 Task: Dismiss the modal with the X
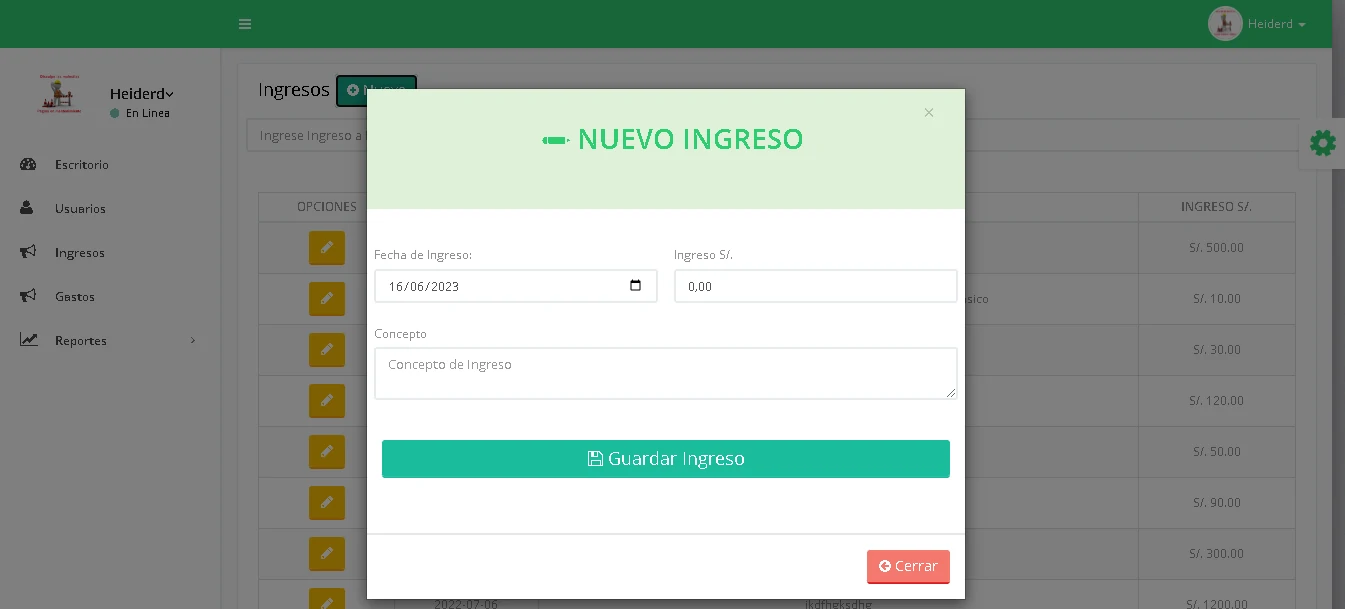(928, 112)
